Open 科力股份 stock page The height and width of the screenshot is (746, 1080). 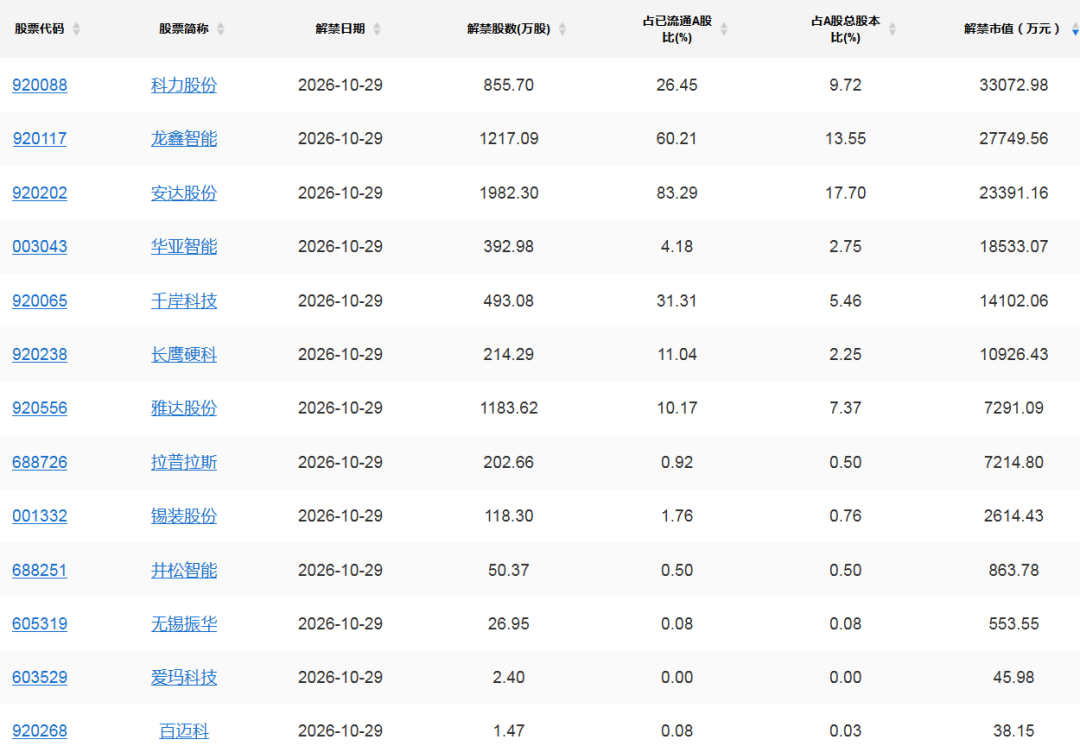click(184, 85)
